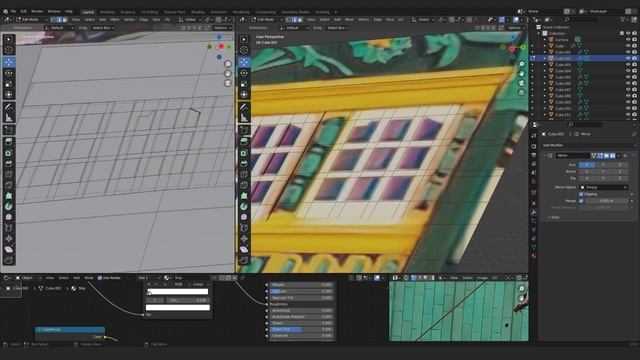Click the ColorRamp white gradient bar

pos(177,291)
